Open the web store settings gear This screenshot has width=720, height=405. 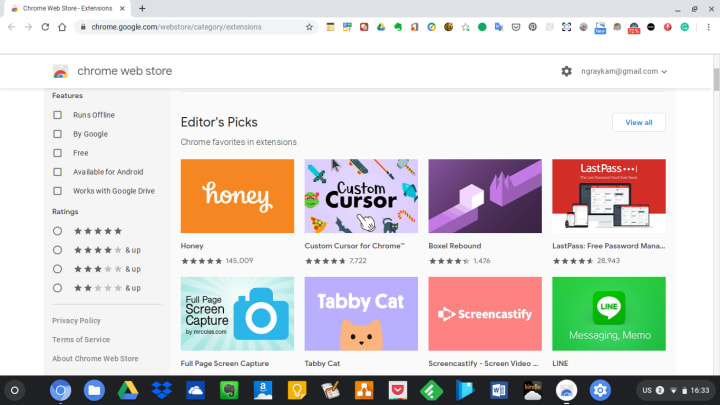point(566,71)
